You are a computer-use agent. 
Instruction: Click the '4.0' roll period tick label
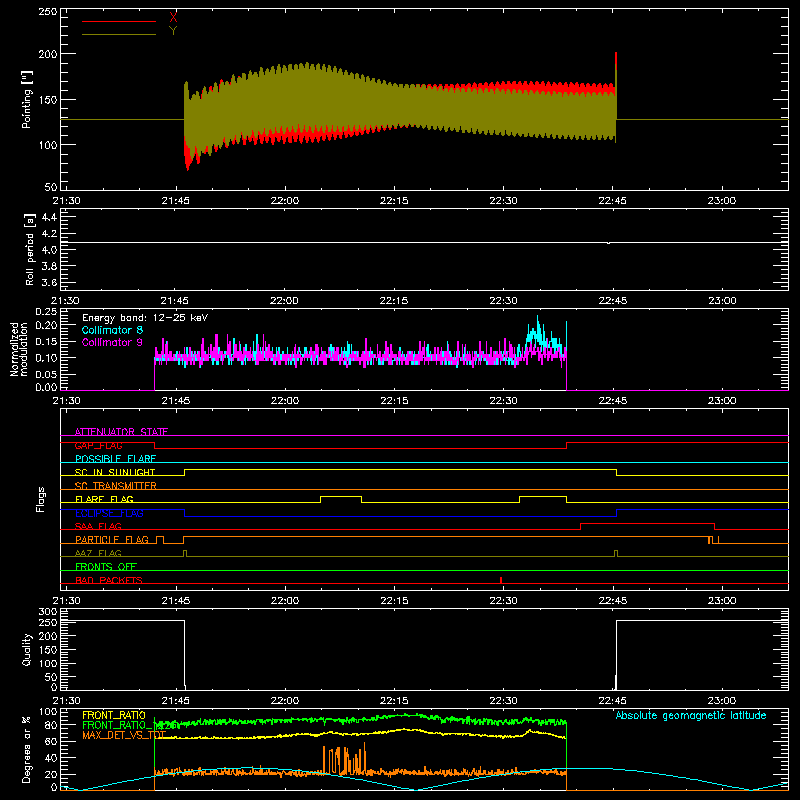coord(49,250)
